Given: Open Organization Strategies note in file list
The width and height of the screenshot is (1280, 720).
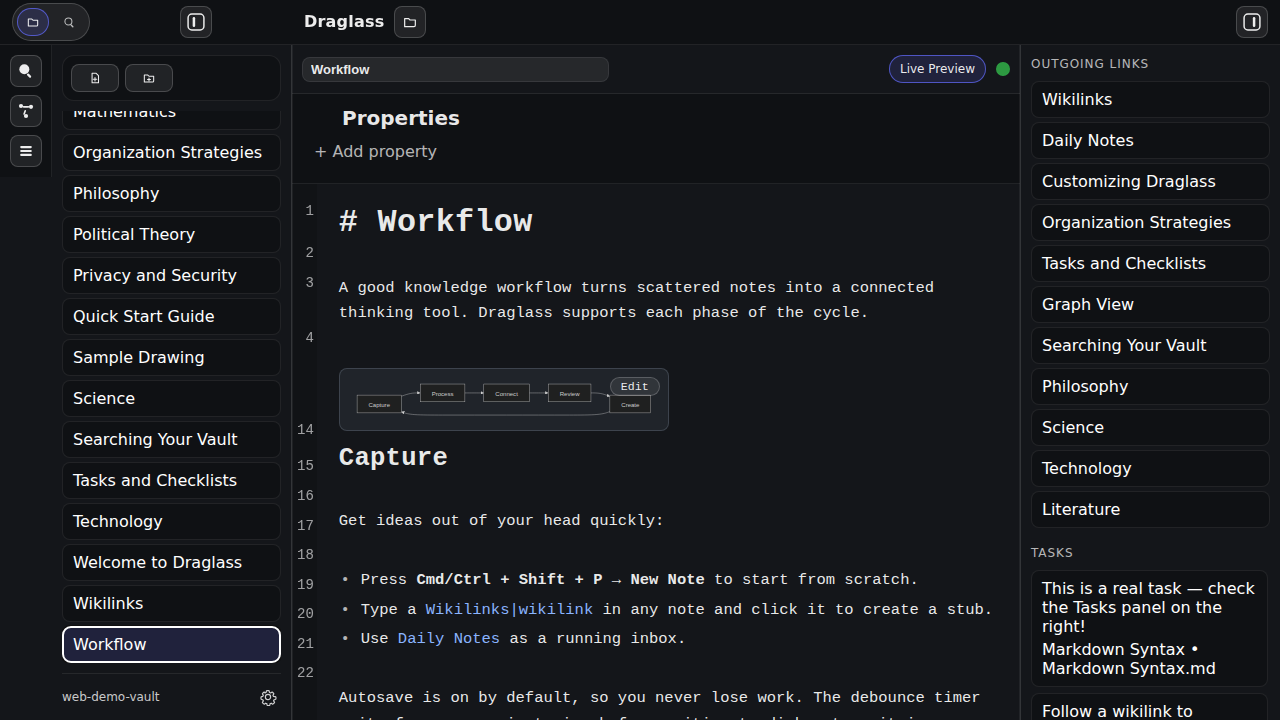Looking at the screenshot, I should (x=171, y=152).
